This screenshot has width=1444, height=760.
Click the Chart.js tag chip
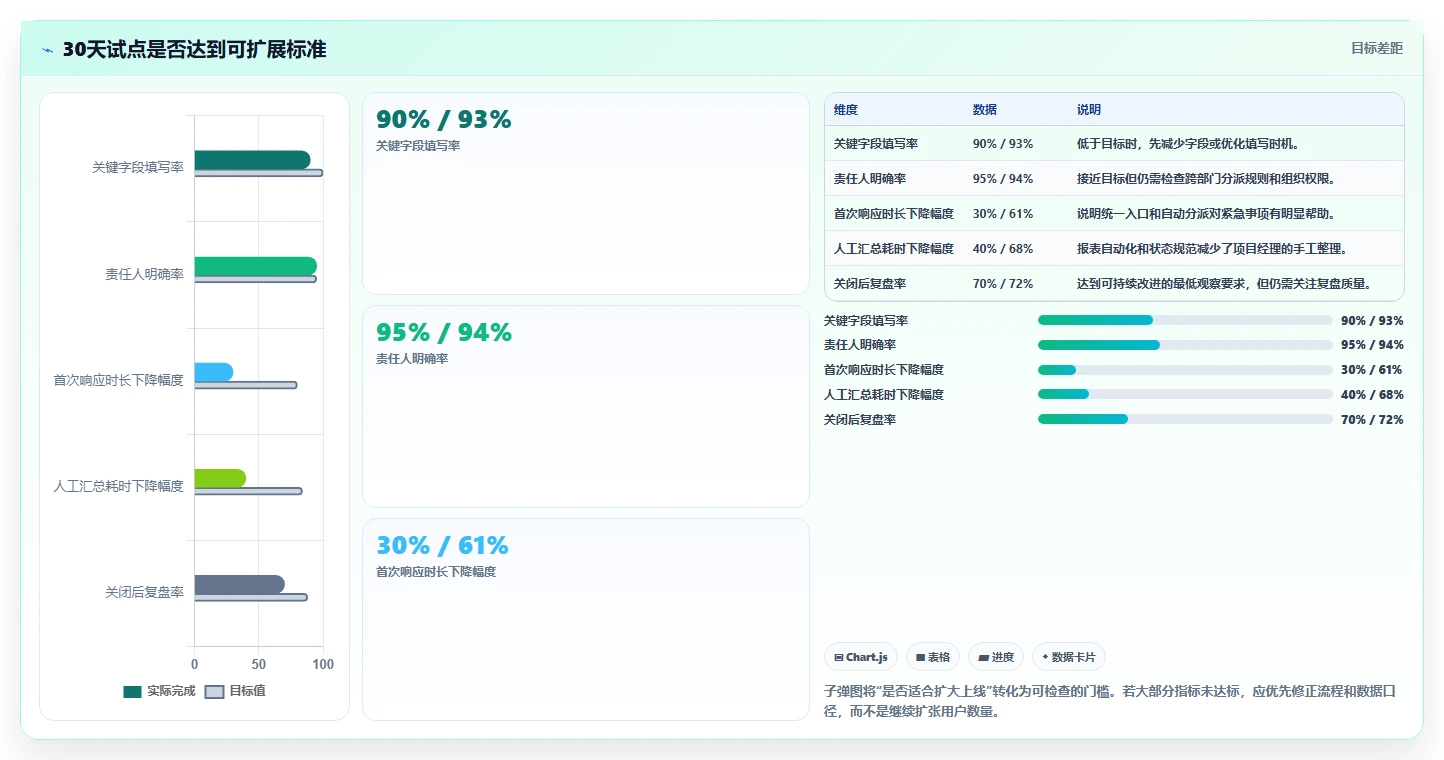pos(861,657)
